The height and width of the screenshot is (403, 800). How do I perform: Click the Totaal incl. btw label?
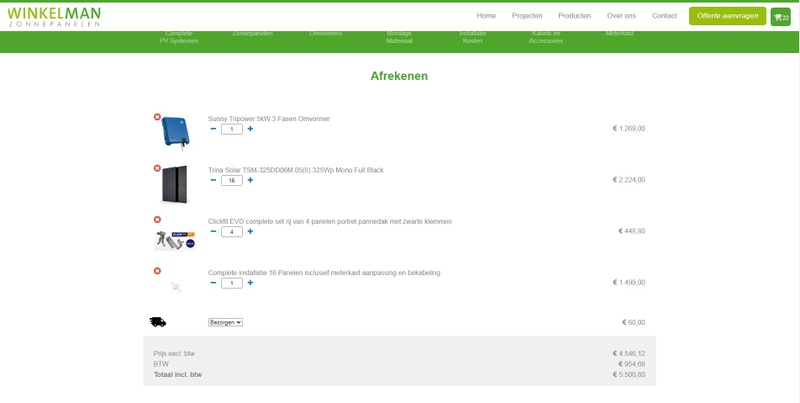pos(178,375)
